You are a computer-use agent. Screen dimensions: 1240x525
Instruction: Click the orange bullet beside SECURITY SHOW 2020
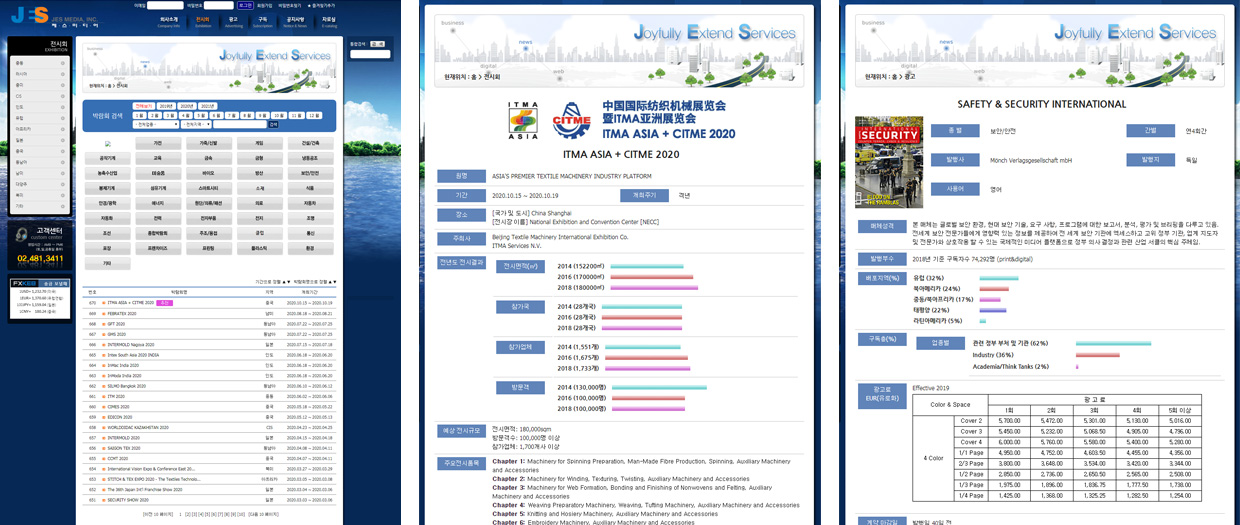pos(104,500)
